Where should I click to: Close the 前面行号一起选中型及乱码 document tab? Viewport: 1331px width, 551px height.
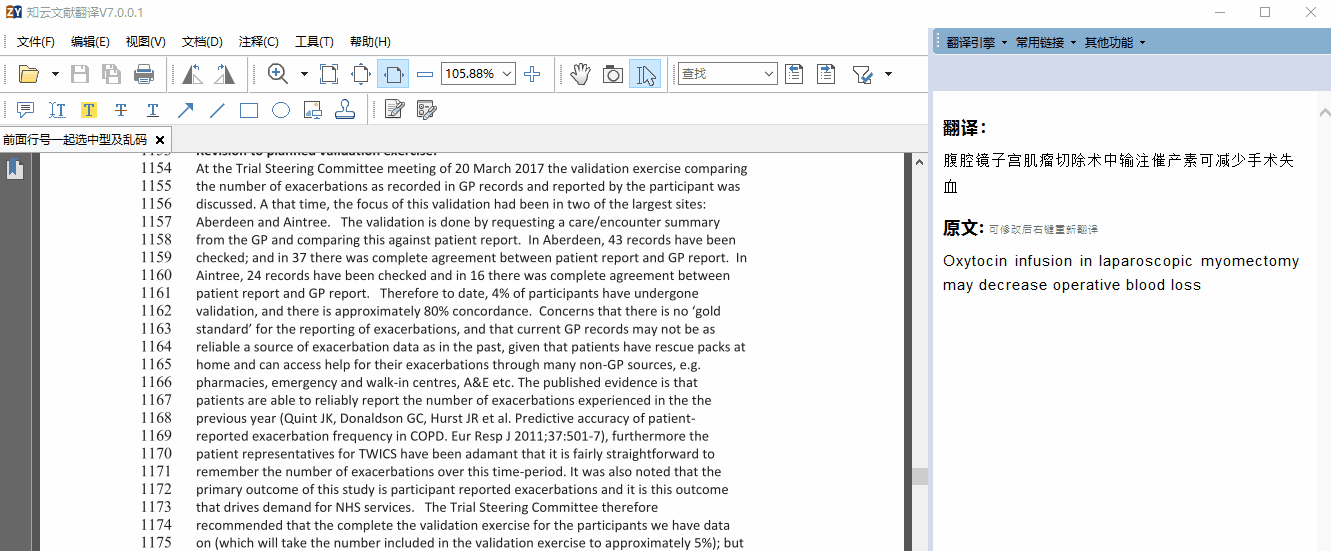(160, 140)
